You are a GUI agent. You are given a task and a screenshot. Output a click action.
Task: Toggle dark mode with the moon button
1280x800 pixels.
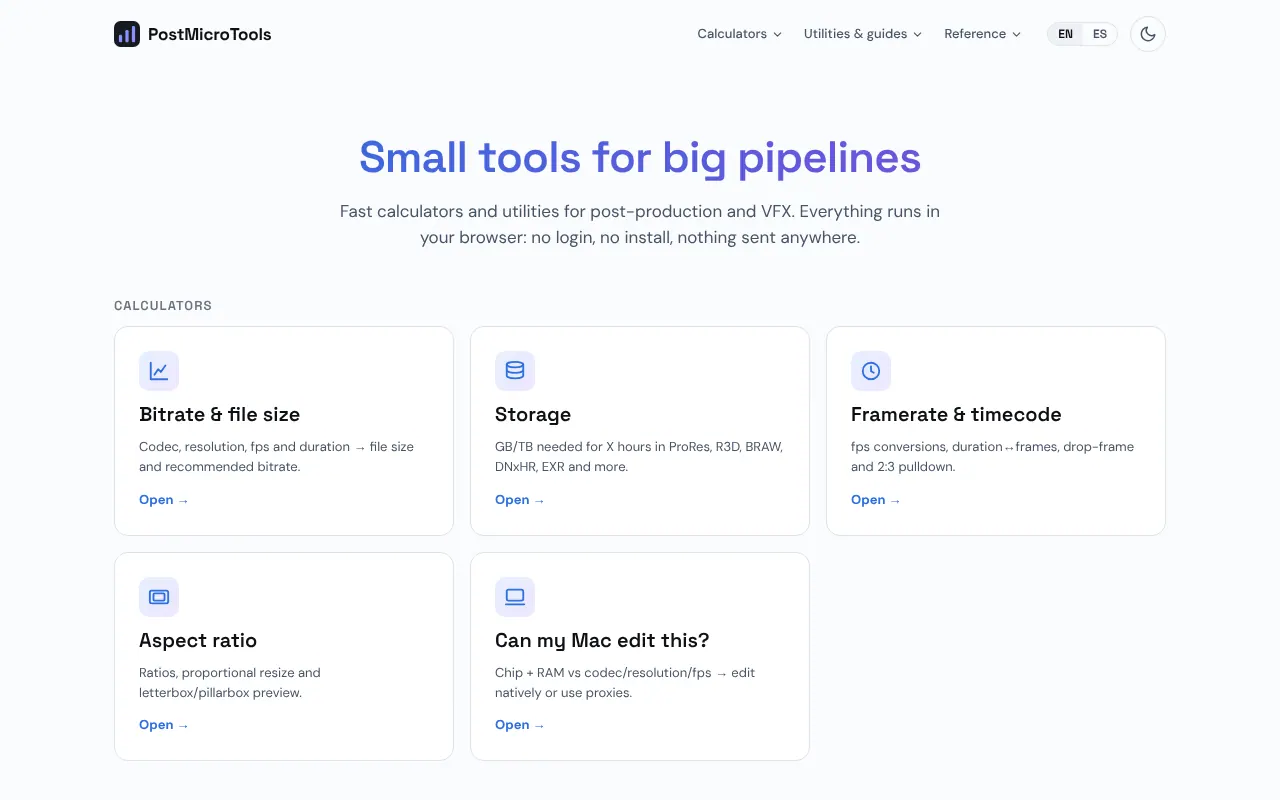pyautogui.click(x=1148, y=34)
